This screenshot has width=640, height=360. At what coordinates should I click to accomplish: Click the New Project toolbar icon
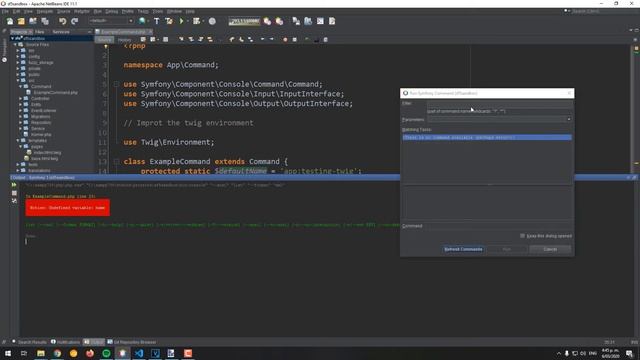click(x=21, y=21)
